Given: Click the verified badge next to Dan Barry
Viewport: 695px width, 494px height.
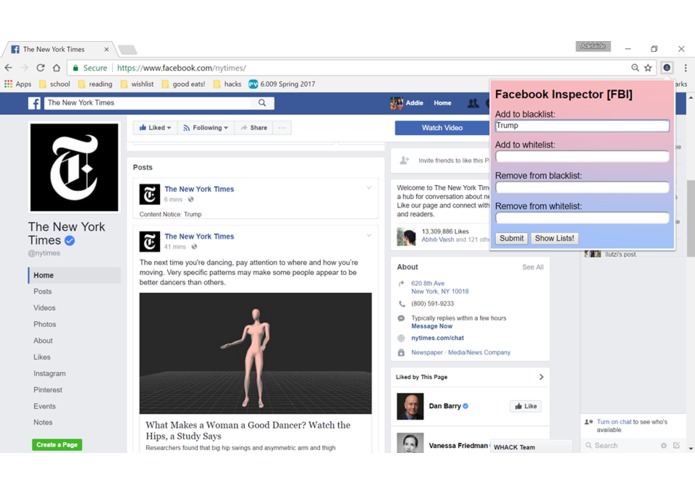Looking at the screenshot, I should tap(465, 406).
